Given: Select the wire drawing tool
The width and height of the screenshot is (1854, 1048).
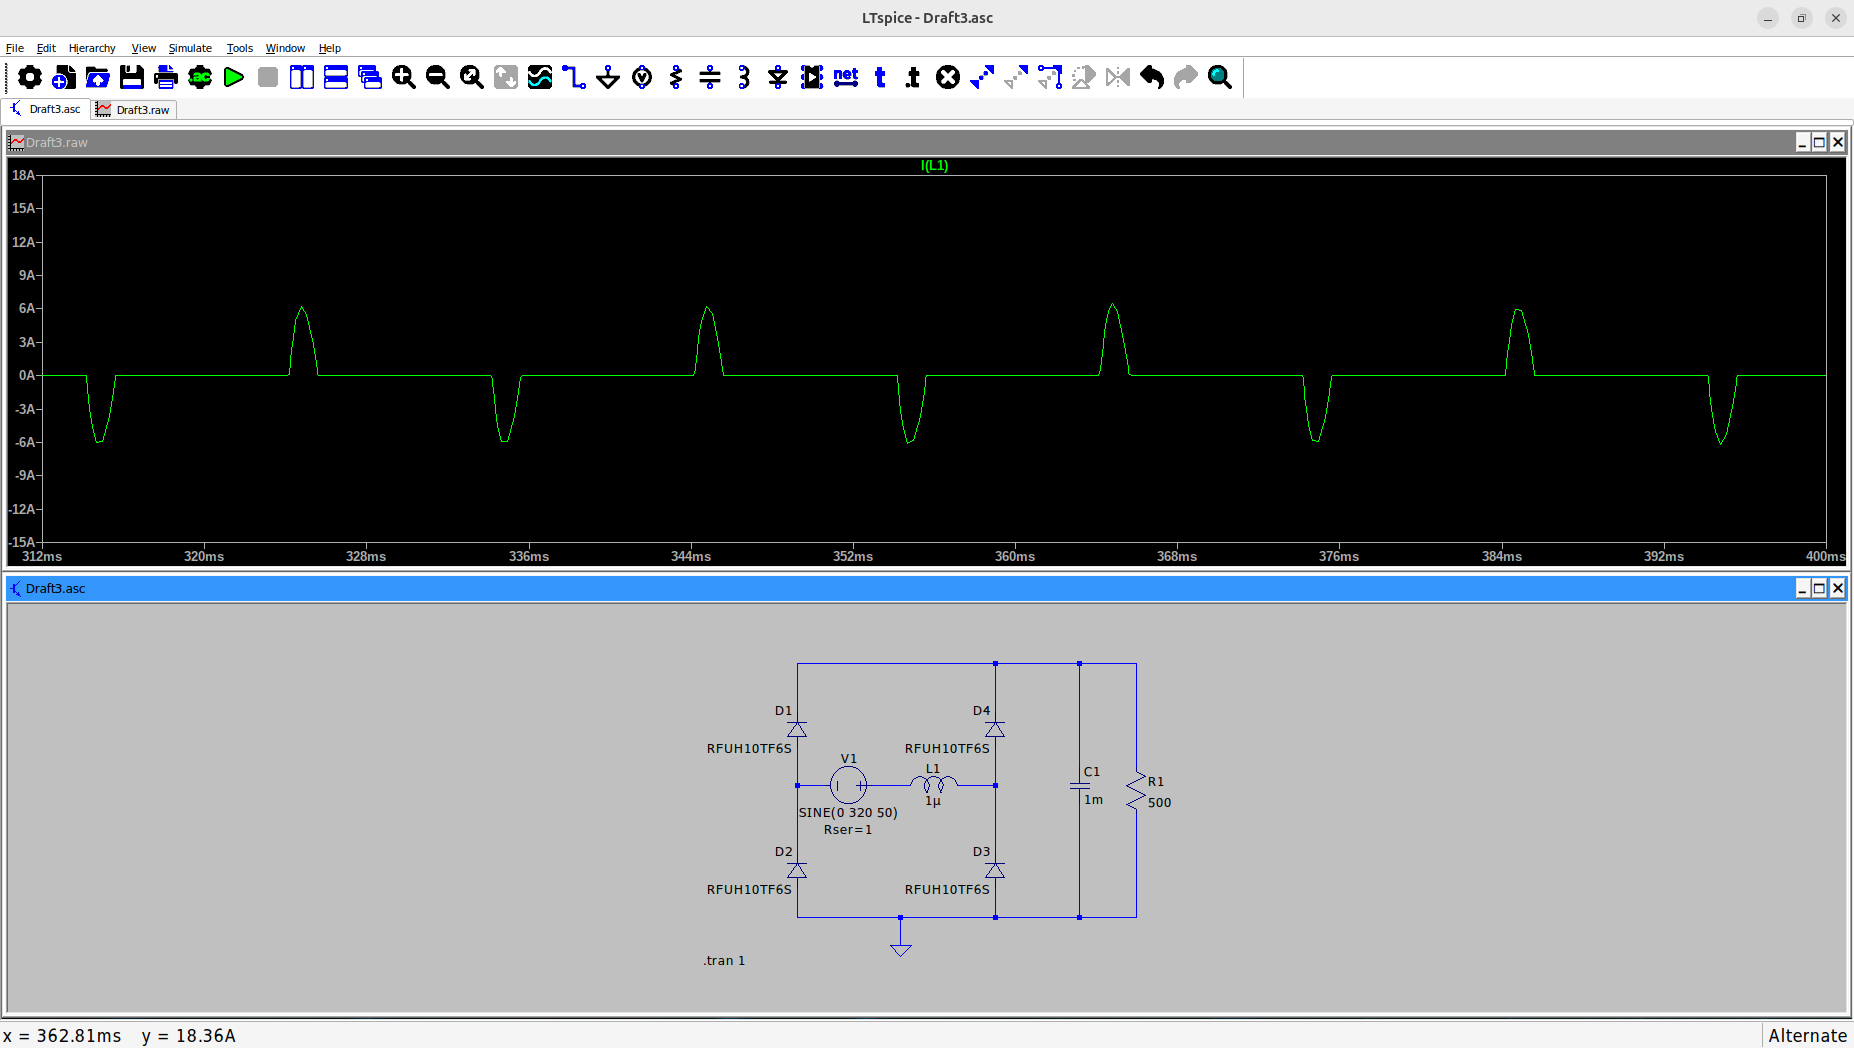Looking at the screenshot, I should (574, 77).
